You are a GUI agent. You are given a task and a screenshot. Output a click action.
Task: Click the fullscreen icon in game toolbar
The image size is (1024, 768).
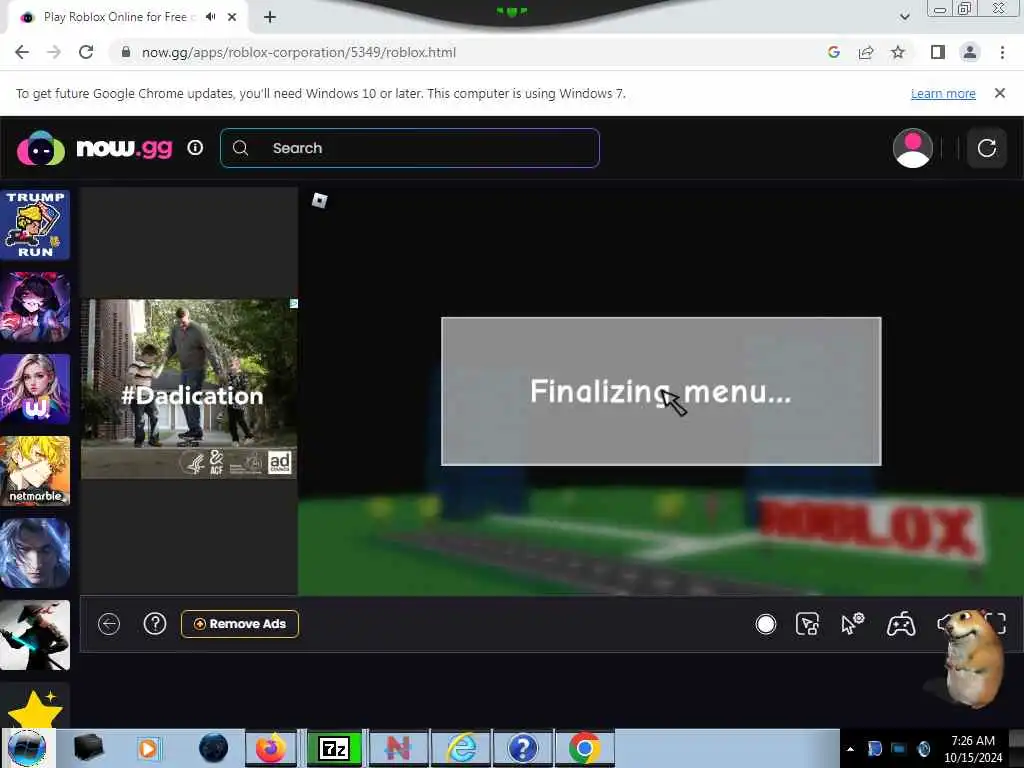[995, 624]
